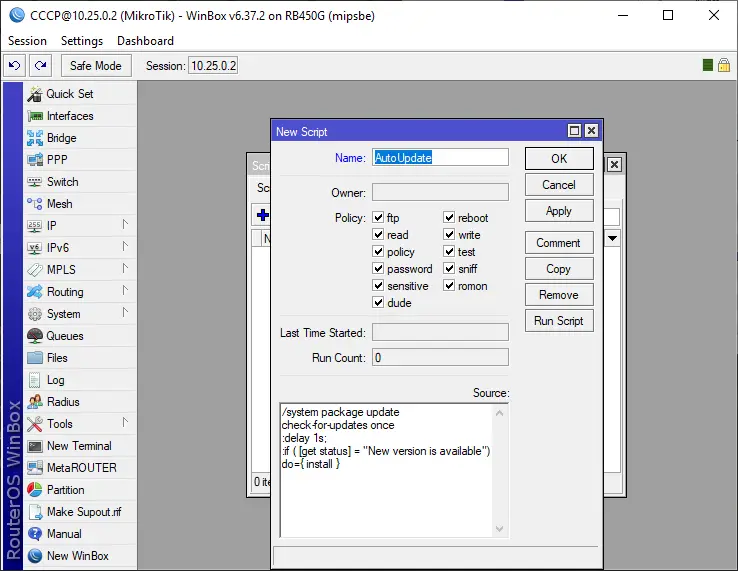Image resolution: width=738 pixels, height=571 pixels.
Task: Click the Tools icon in the sidebar
Action: click(x=35, y=424)
